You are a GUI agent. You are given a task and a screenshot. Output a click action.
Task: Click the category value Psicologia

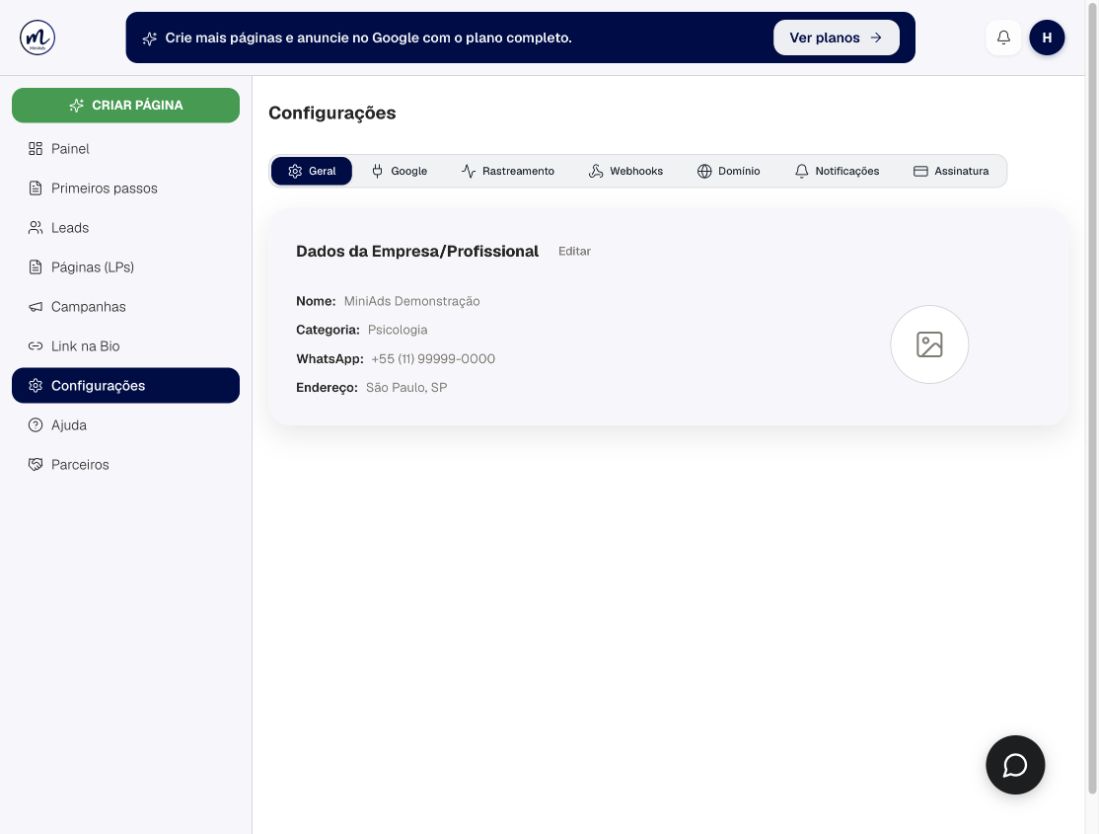[x=397, y=330]
